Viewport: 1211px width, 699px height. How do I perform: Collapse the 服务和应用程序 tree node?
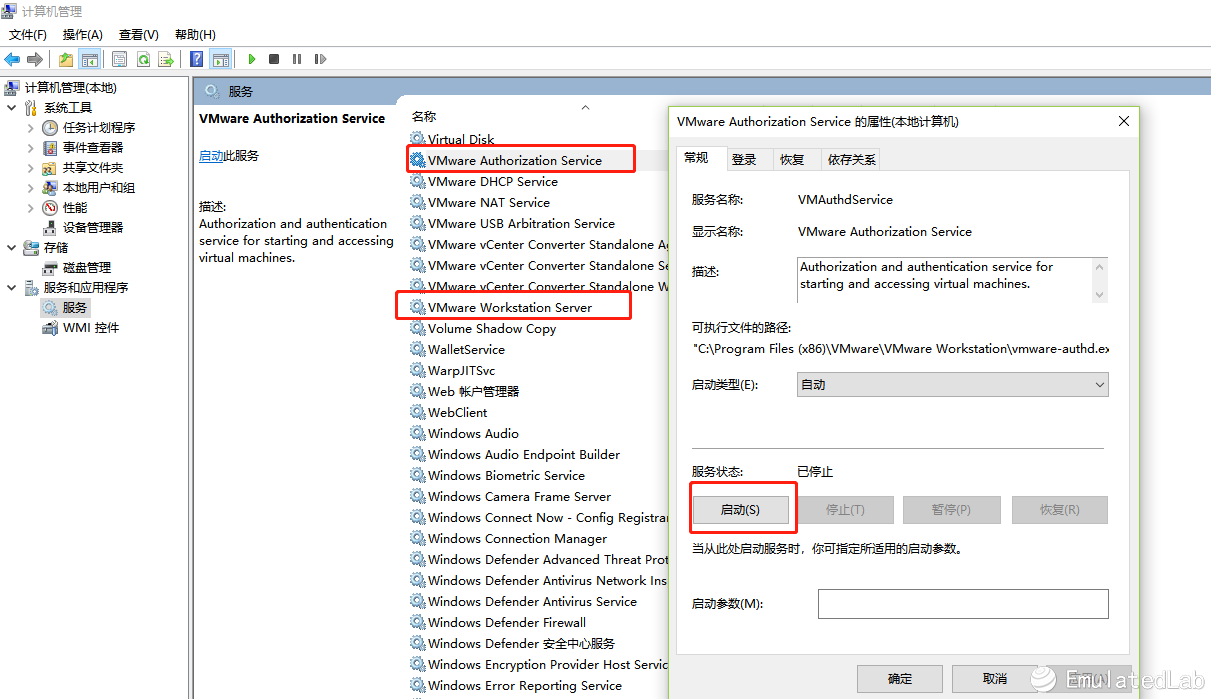tap(11, 288)
